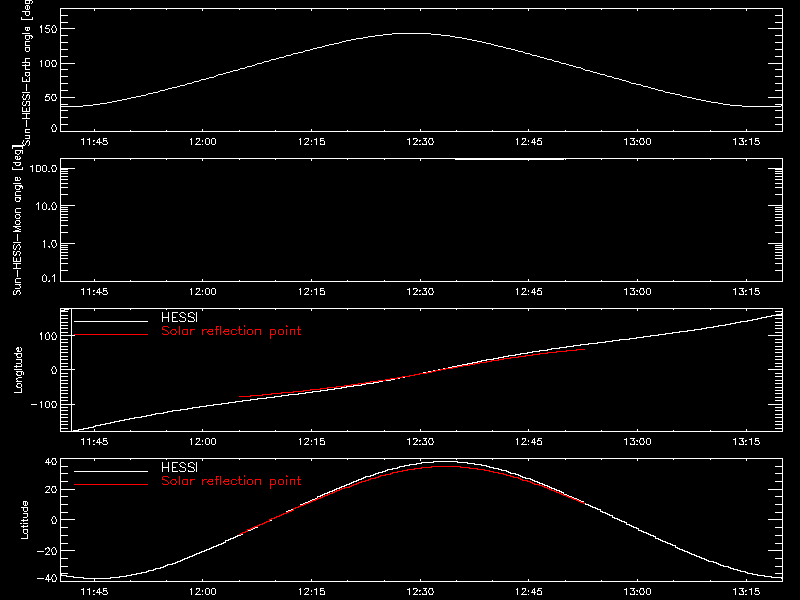This screenshot has width=800, height=600.
Task: Select the 150 tick label on Earth angle plot
Action: (x=47, y=29)
